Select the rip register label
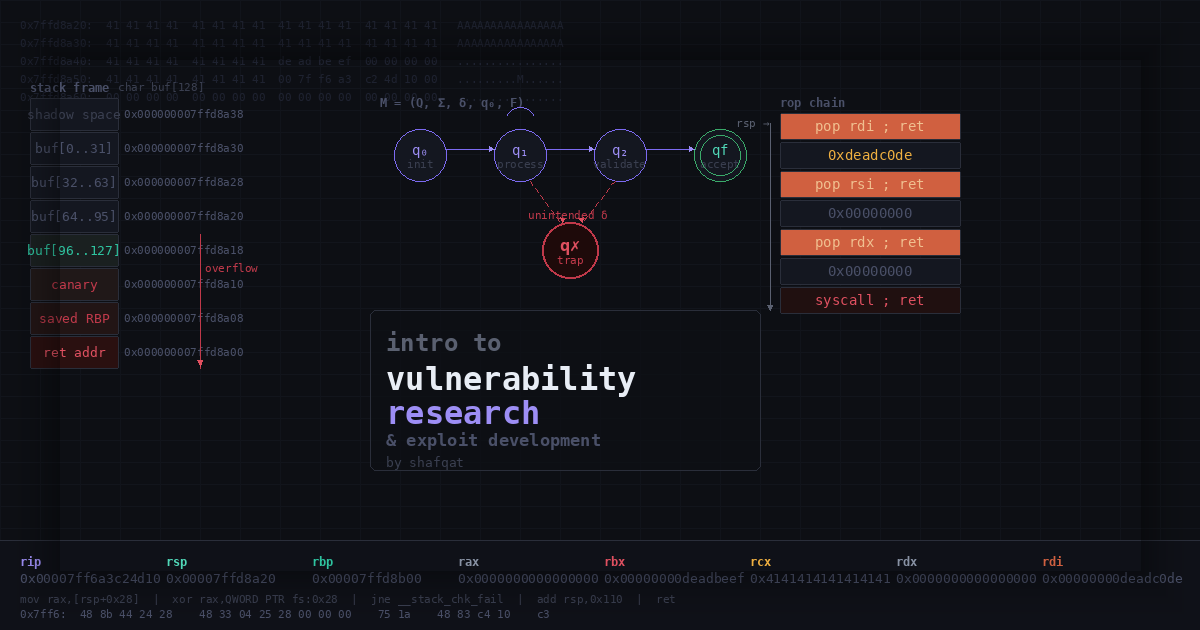 31,561
